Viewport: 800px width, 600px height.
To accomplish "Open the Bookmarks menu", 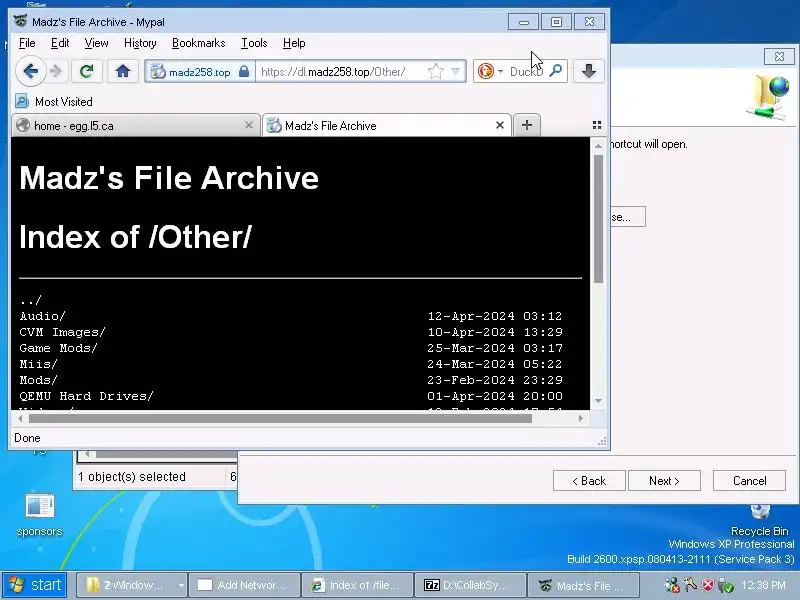I will 198,43.
